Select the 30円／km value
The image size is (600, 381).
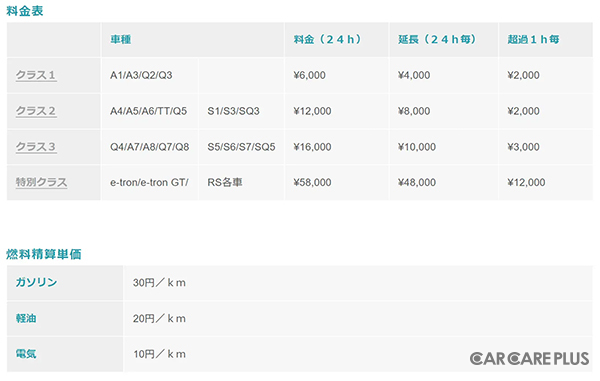159,283
